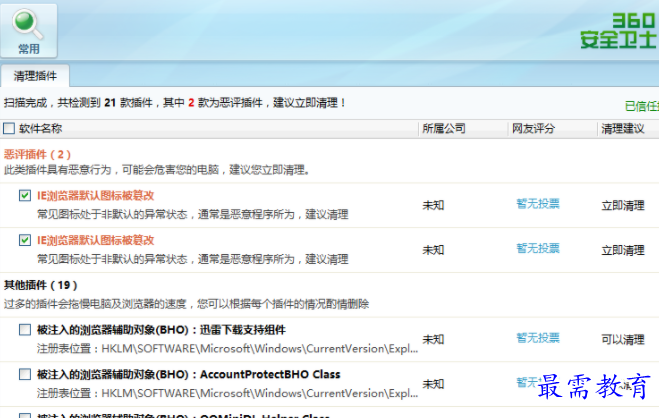Click the 其他插件 (19) group heading

[41, 286]
